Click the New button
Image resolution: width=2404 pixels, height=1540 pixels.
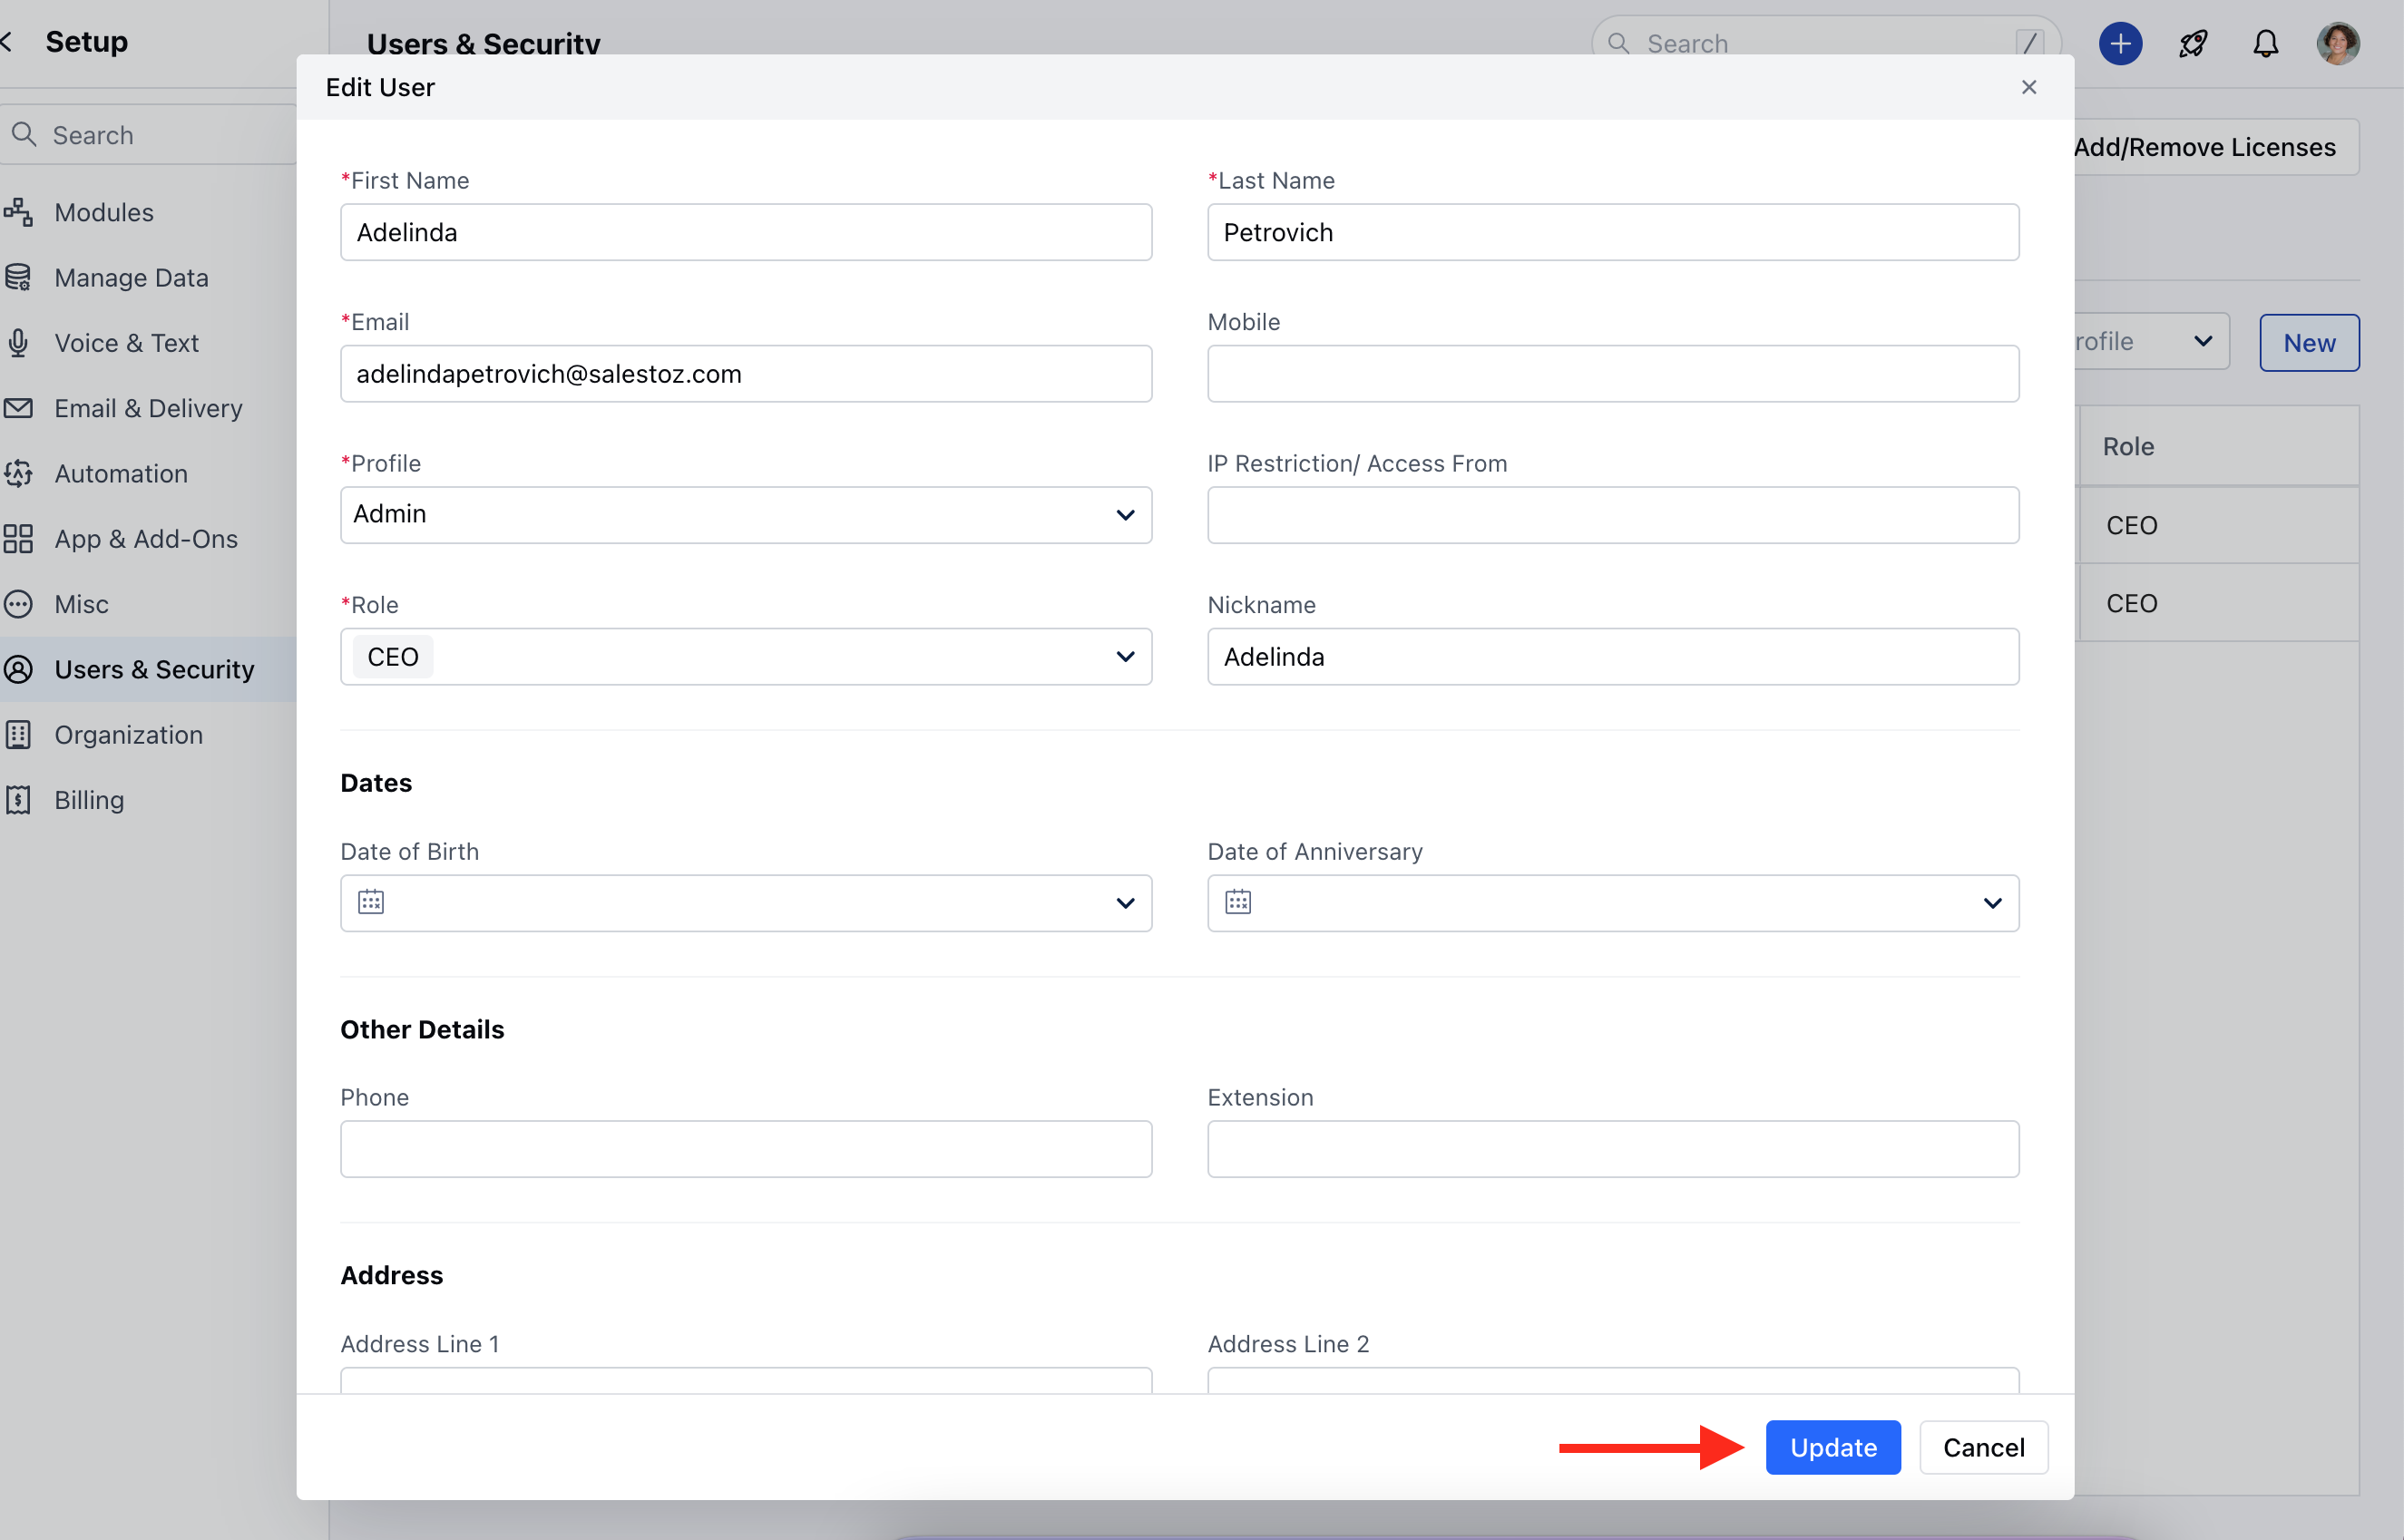coord(2309,342)
